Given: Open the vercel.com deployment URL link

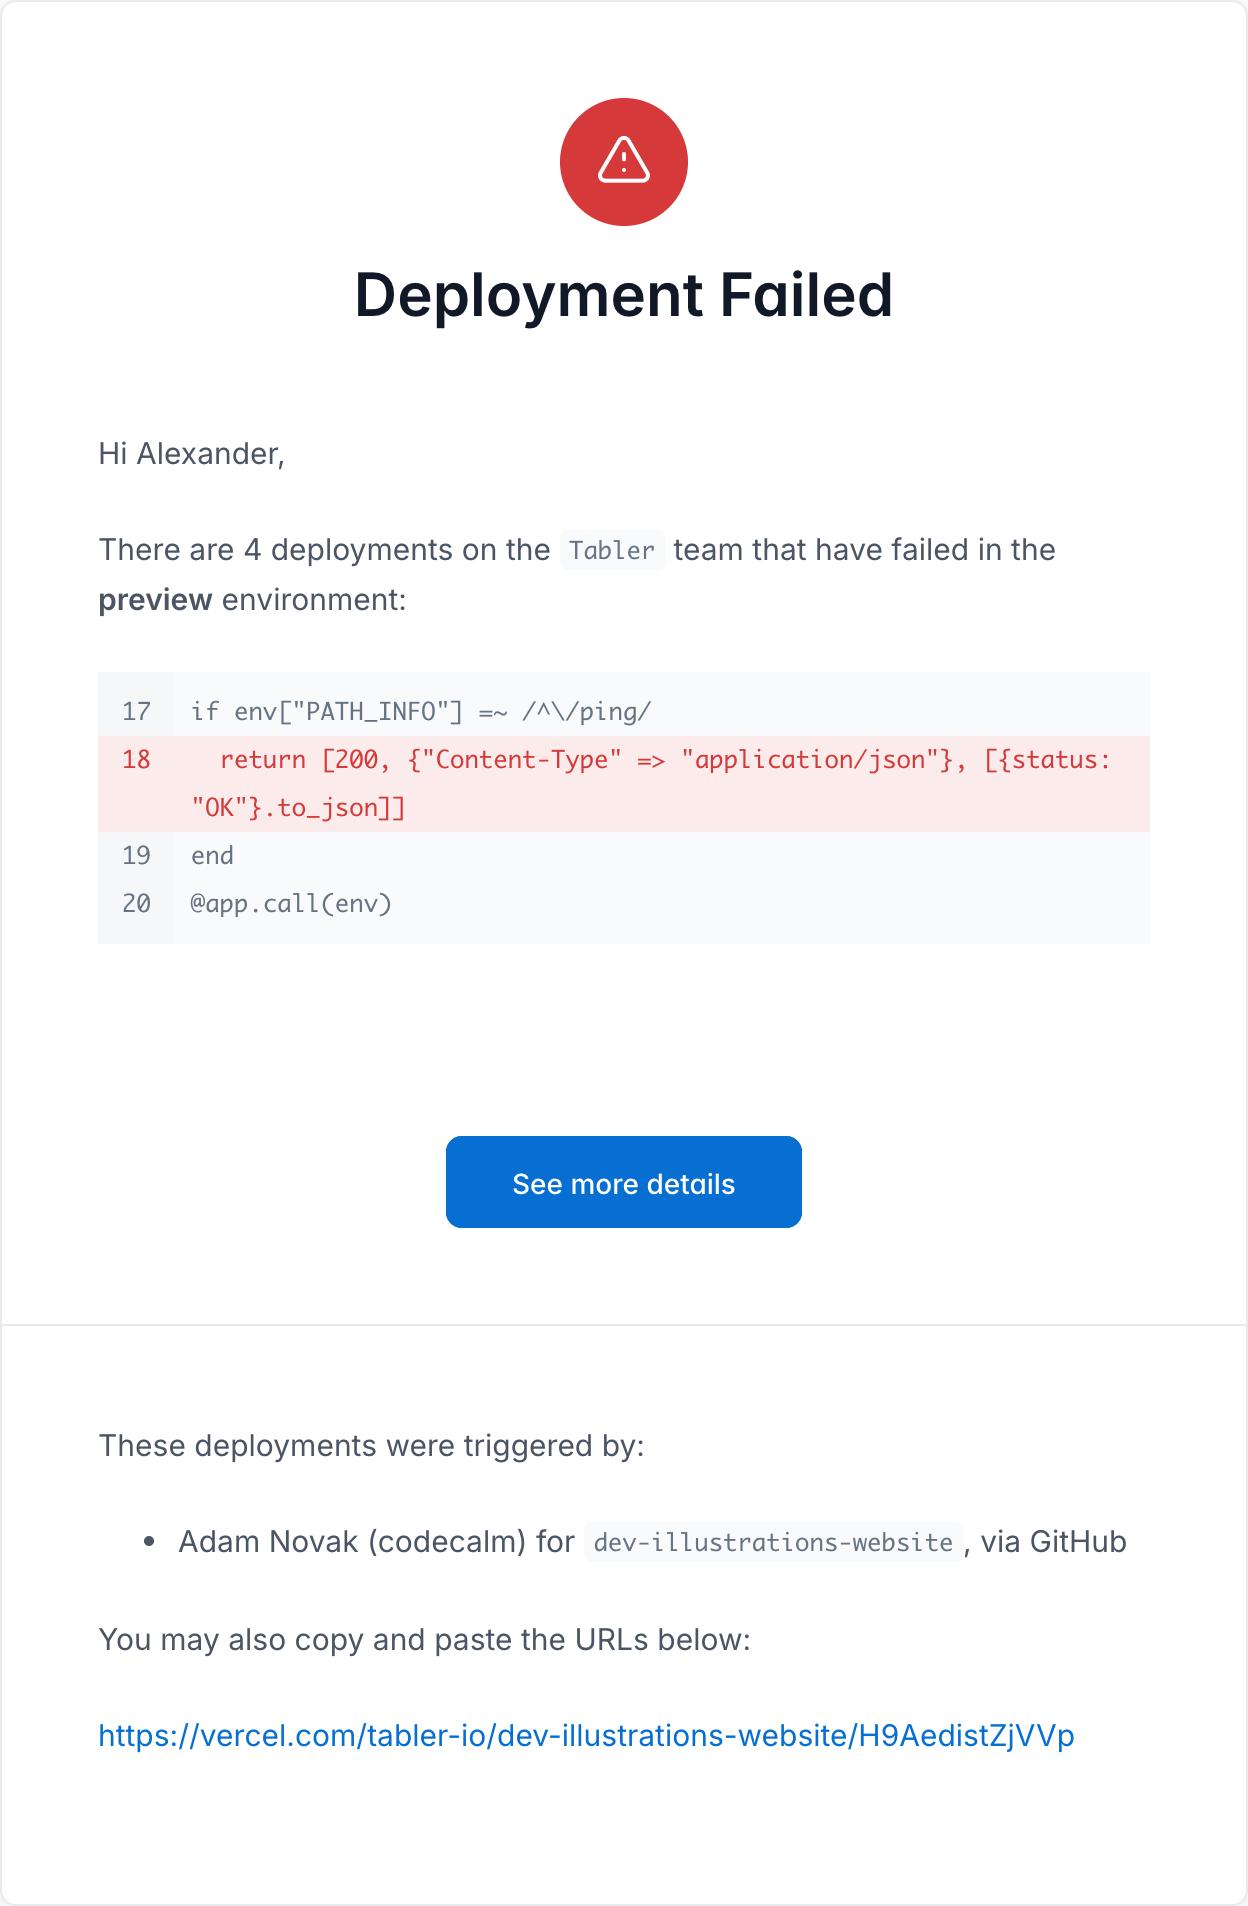Looking at the screenshot, I should tap(586, 1736).
